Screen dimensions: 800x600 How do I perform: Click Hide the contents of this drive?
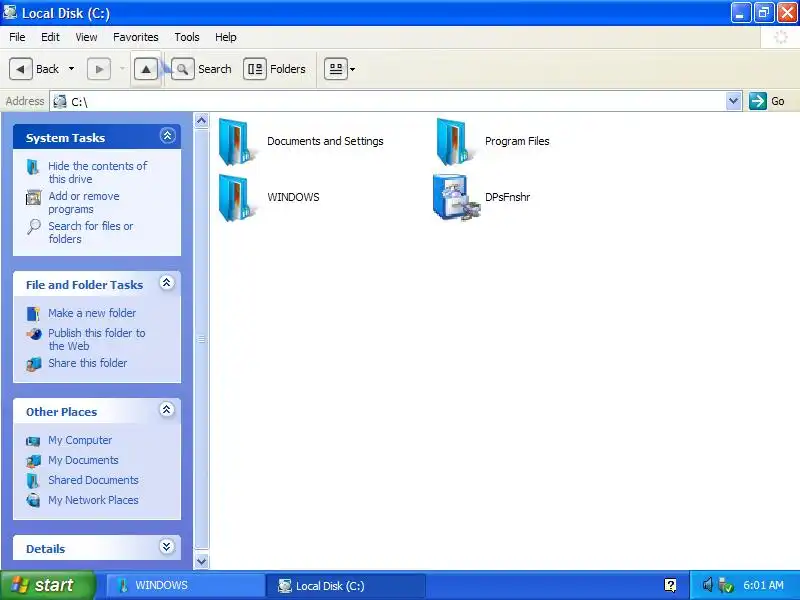(97, 172)
